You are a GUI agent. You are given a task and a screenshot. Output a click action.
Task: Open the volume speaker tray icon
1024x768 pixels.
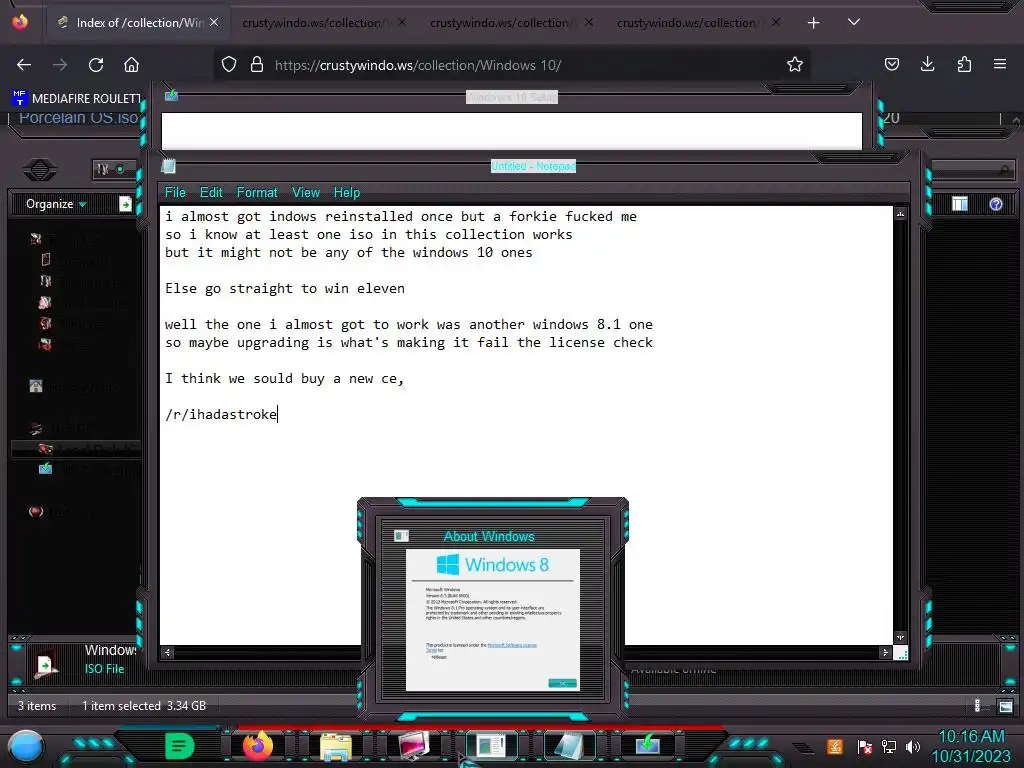912,746
